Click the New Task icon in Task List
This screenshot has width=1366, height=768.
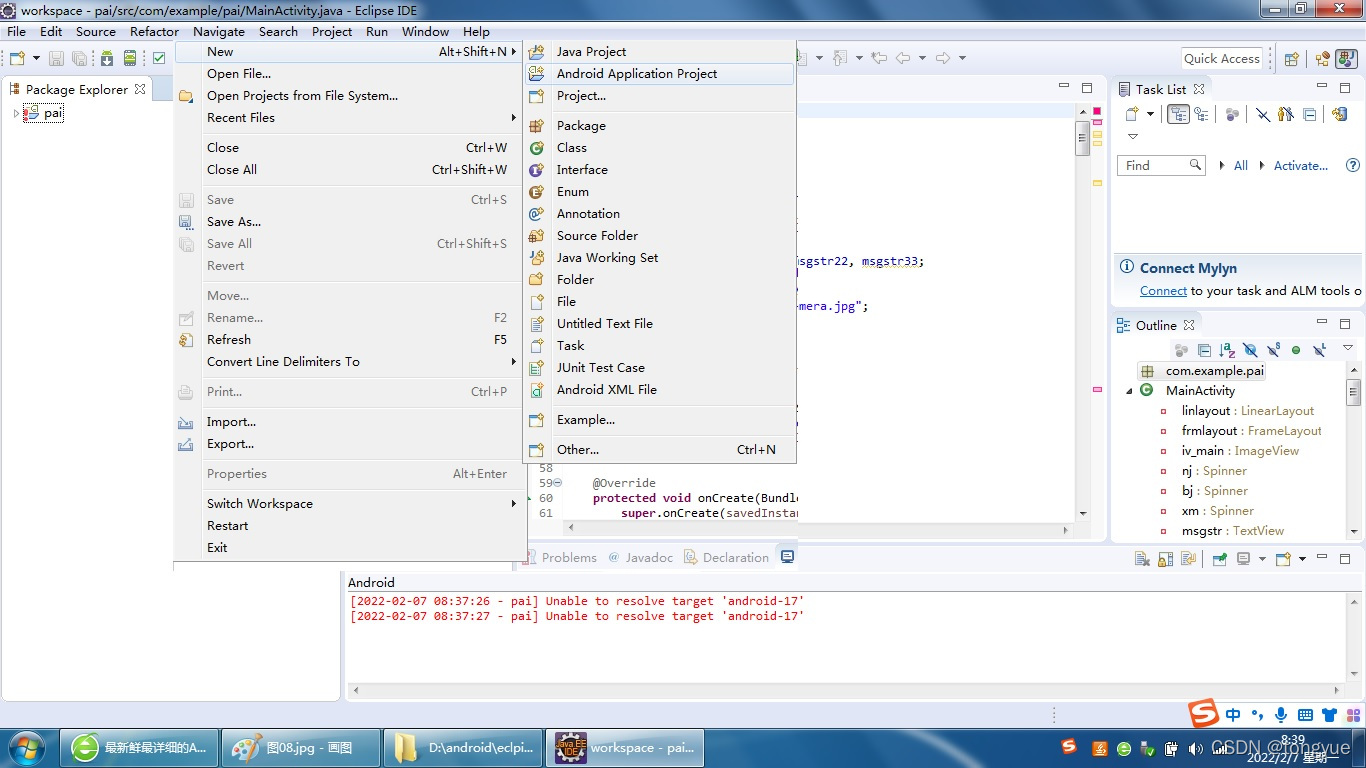[x=1133, y=114]
